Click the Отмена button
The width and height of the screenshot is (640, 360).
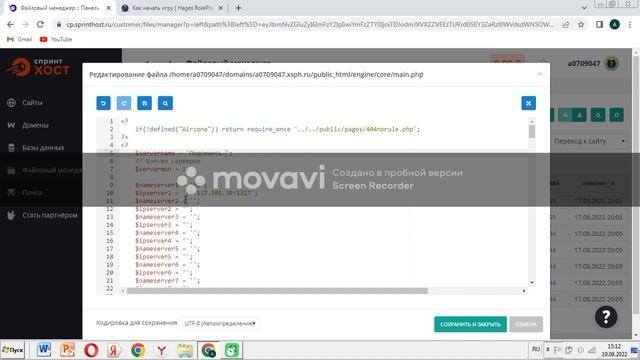(526, 324)
